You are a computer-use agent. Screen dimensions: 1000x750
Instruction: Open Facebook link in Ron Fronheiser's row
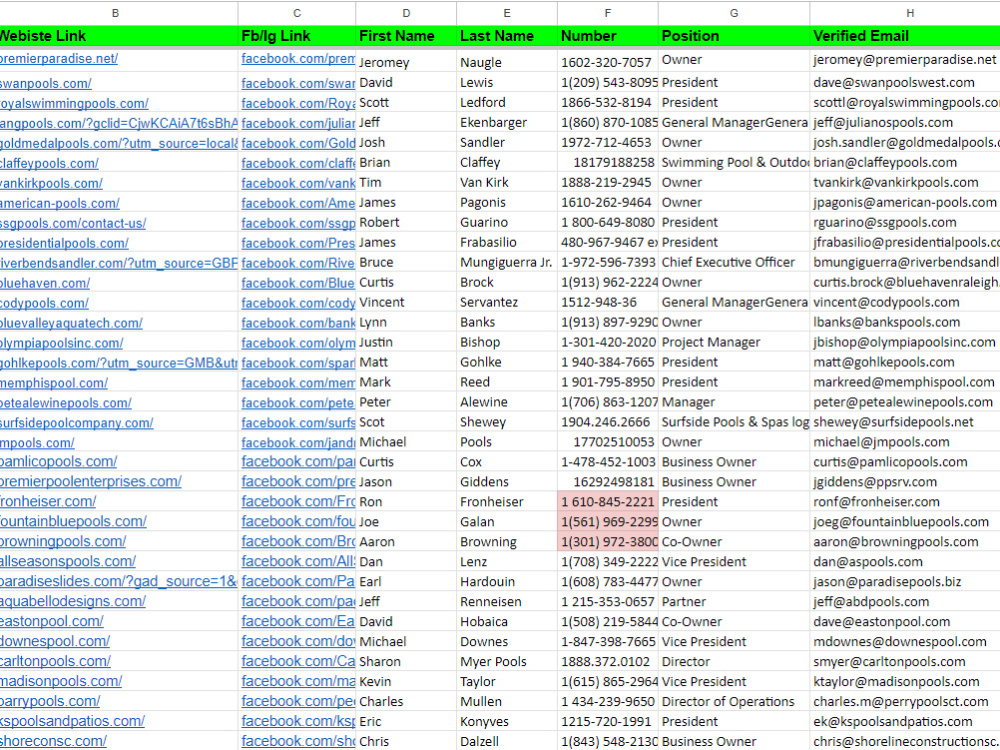tap(298, 501)
